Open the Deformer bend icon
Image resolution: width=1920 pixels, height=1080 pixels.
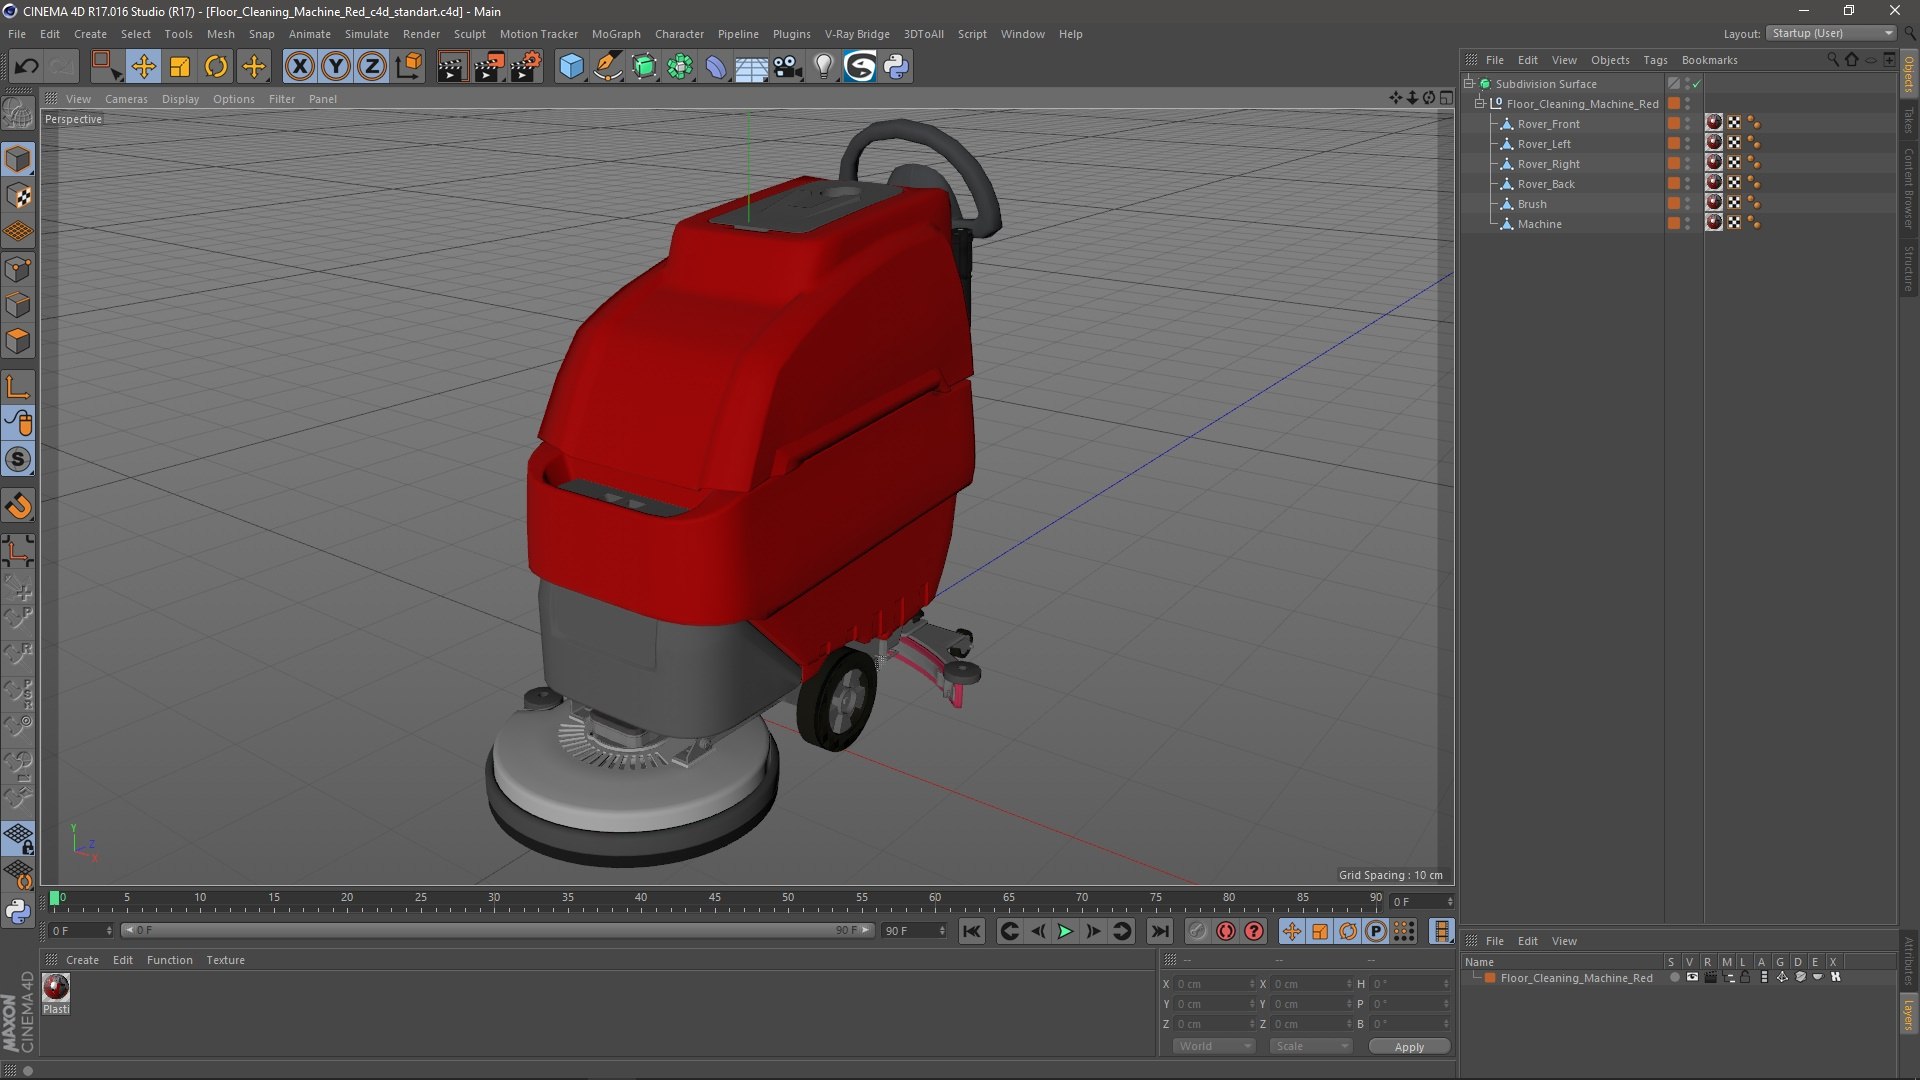coord(716,66)
